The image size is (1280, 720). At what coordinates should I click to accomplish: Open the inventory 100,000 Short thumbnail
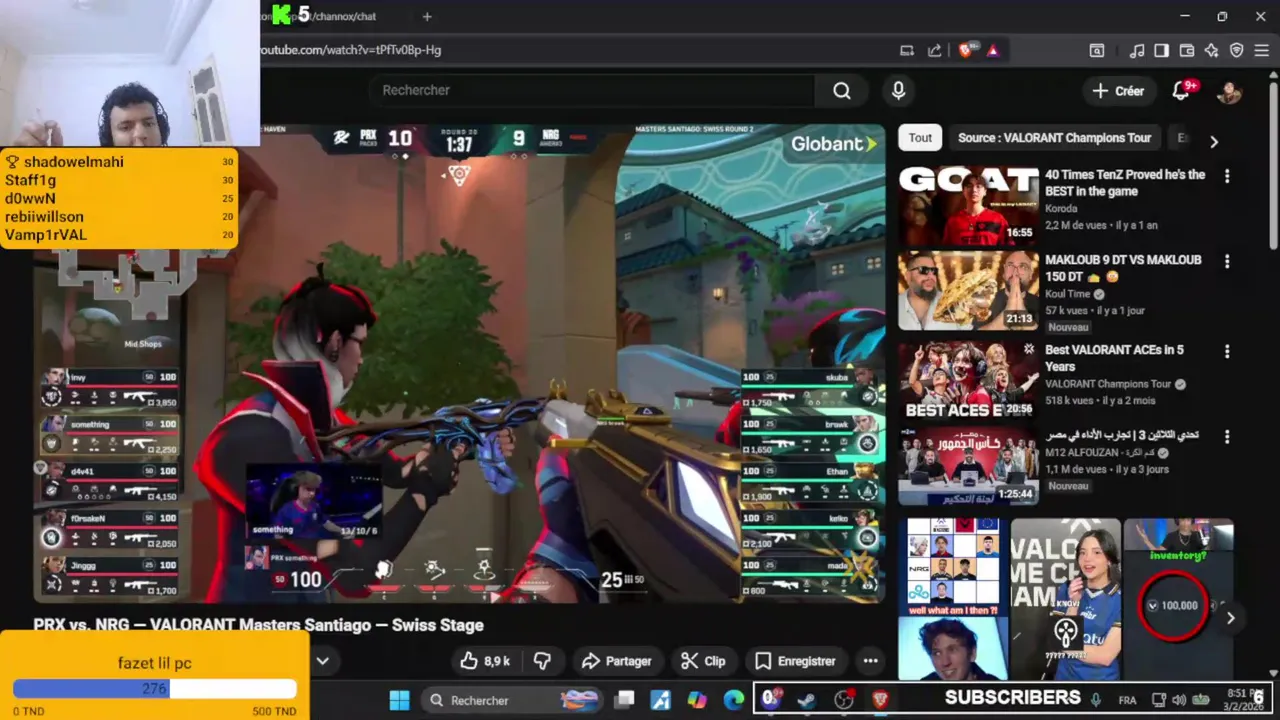1178,599
